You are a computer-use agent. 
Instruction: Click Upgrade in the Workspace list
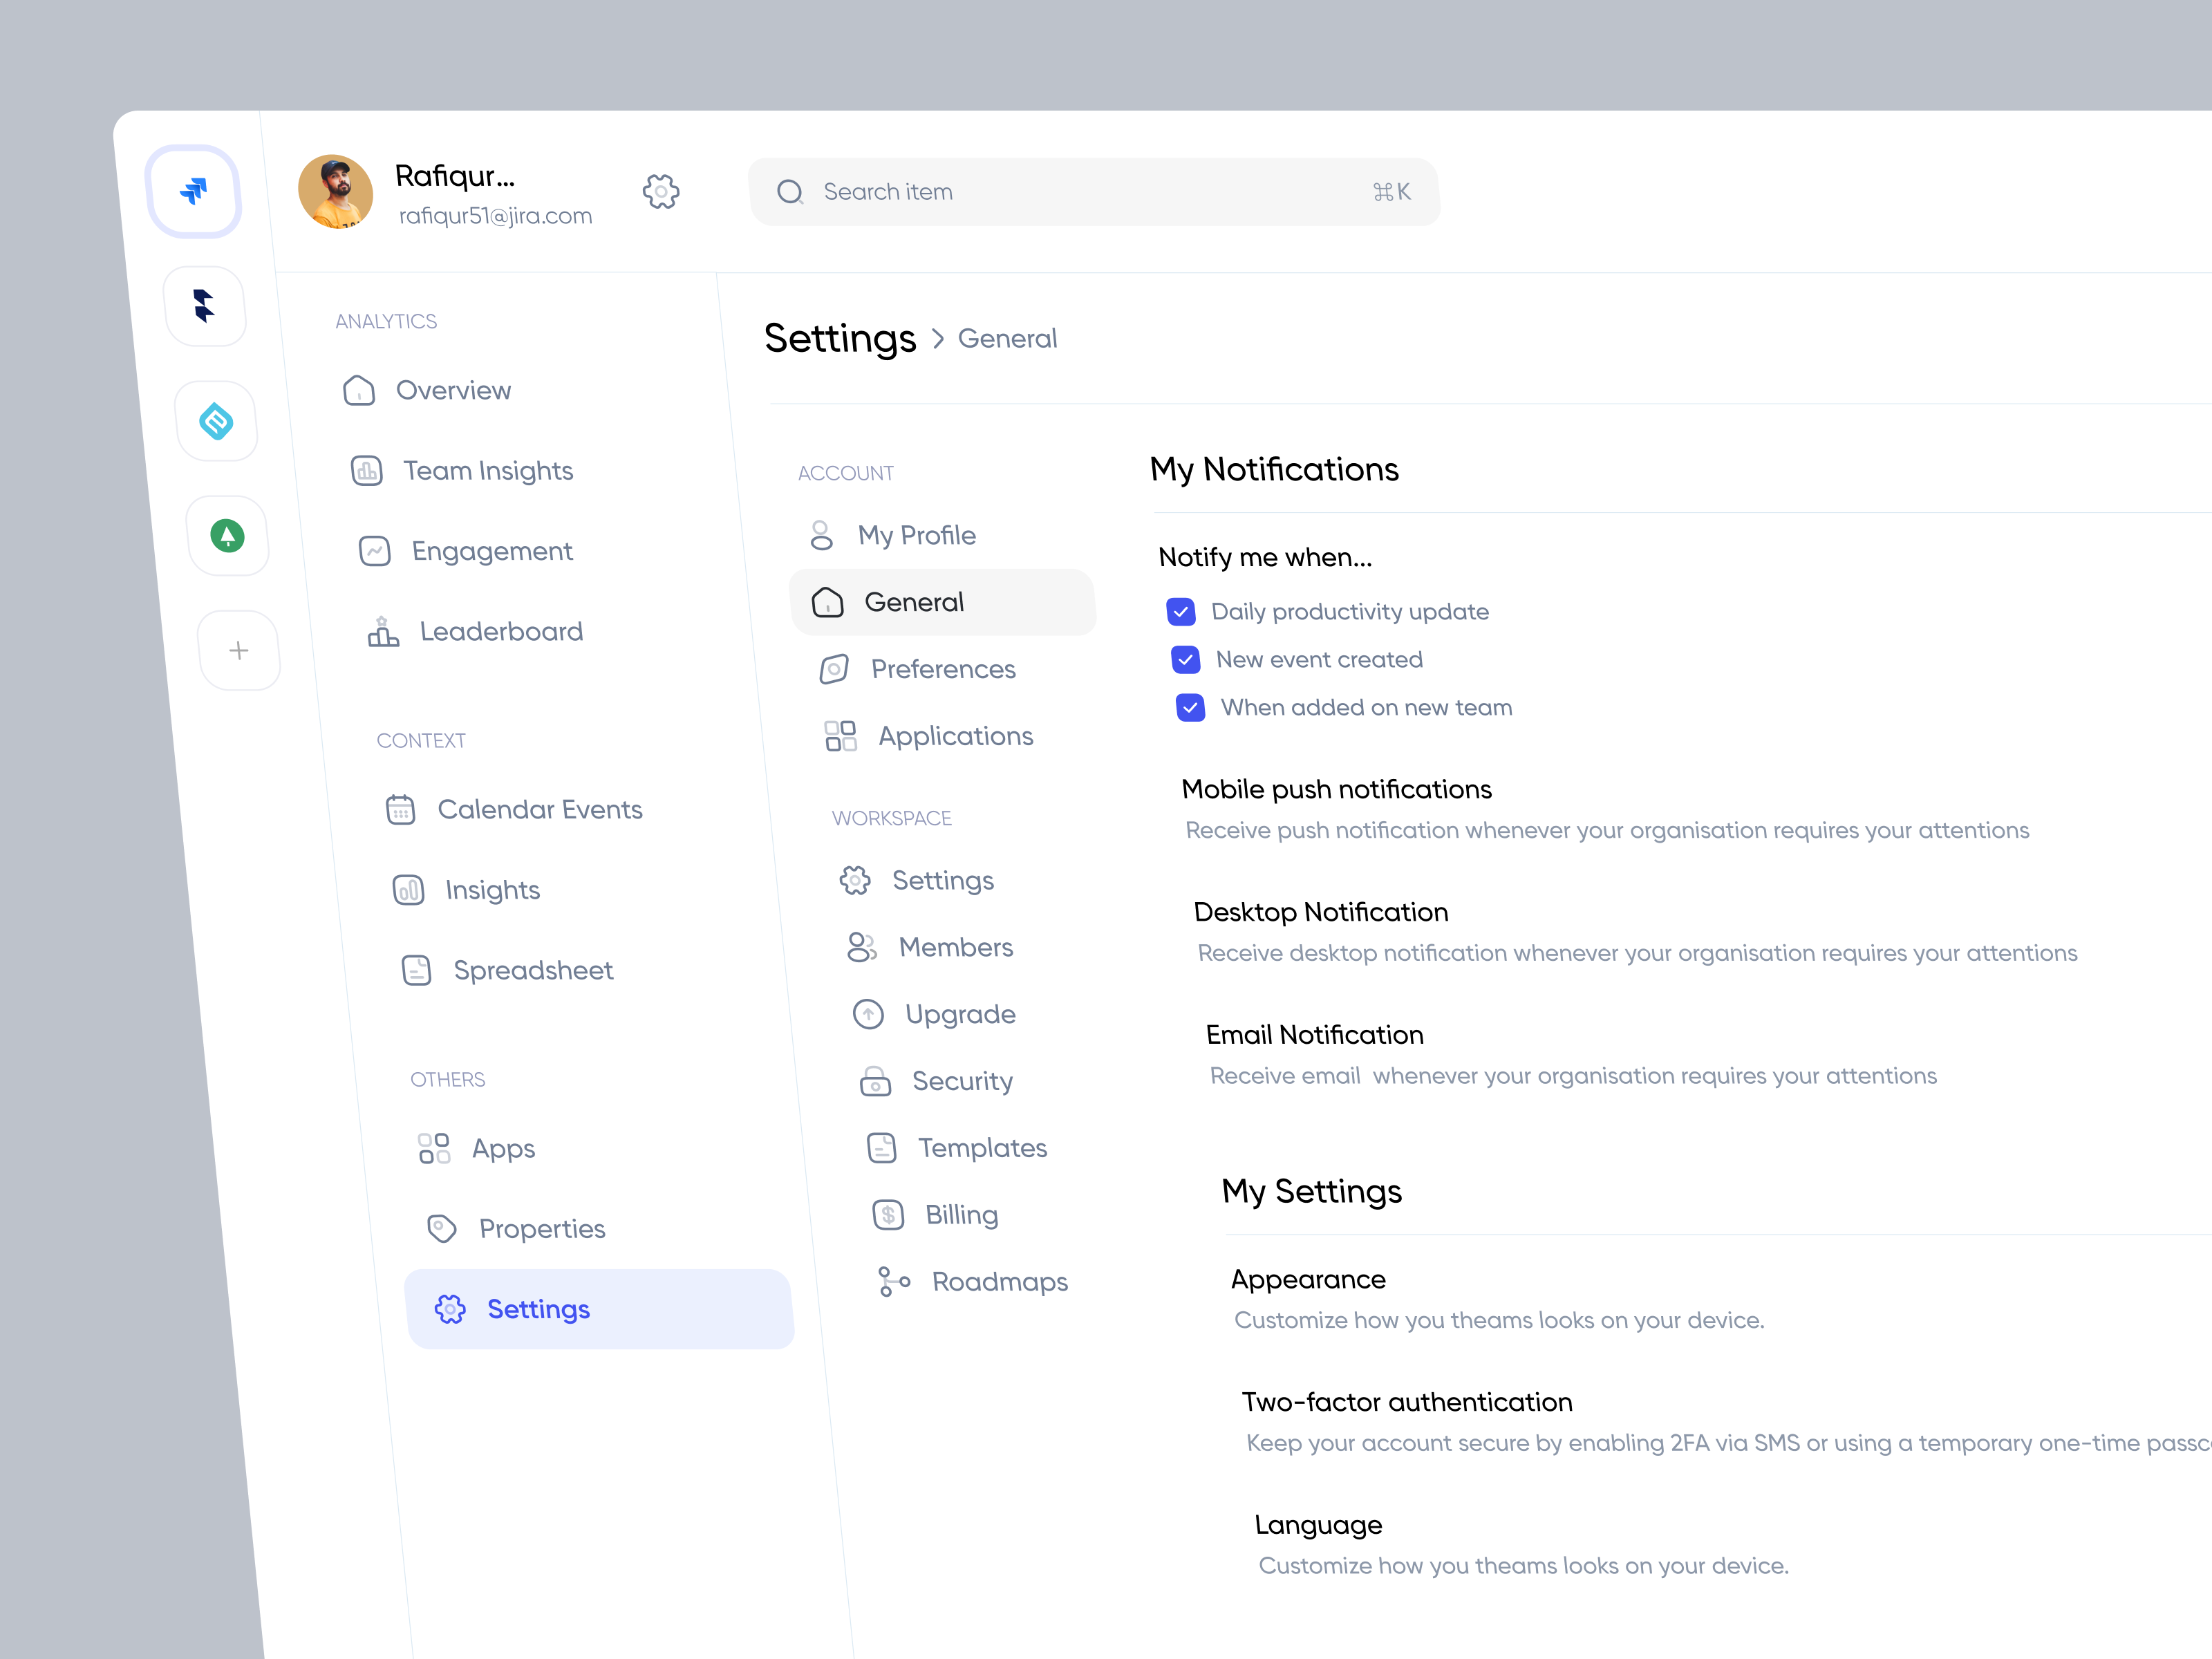coord(960,1014)
